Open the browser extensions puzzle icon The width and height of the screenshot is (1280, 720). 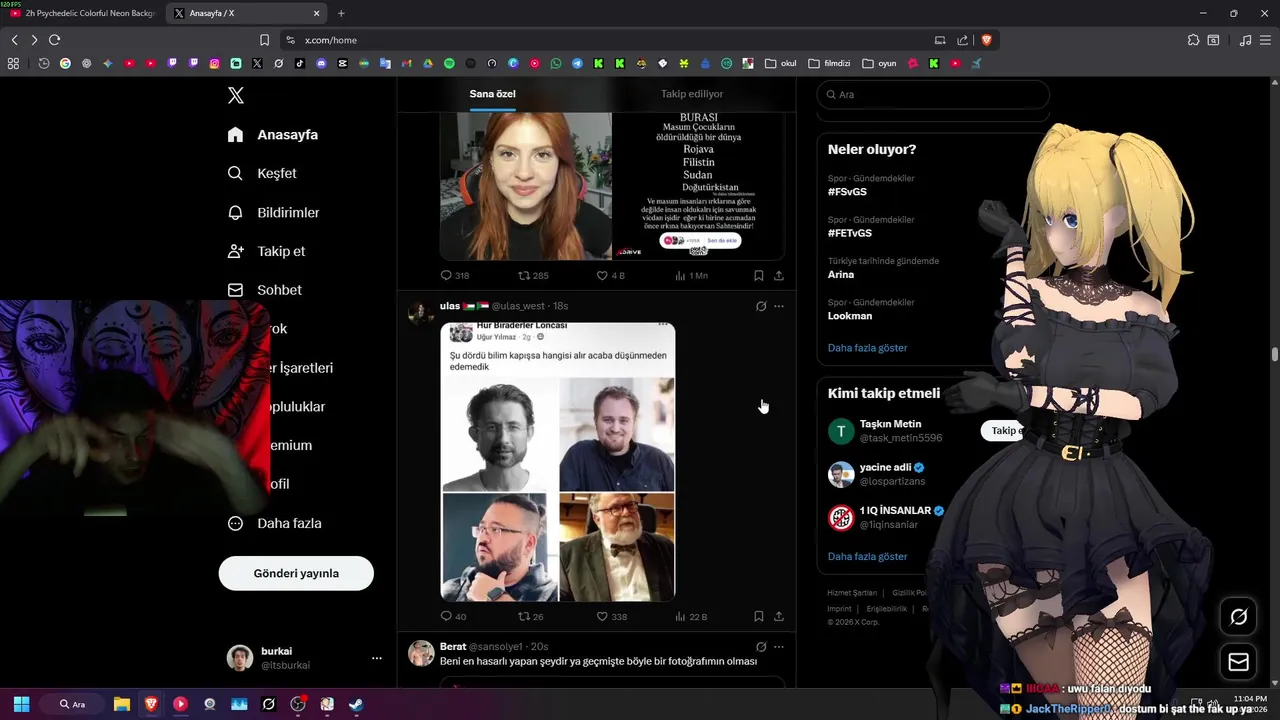point(1193,40)
